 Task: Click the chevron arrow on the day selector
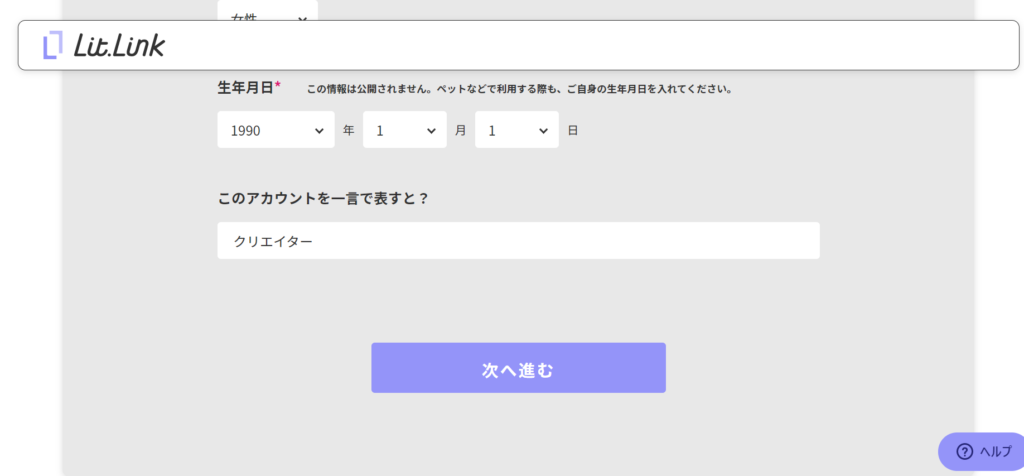pyautogui.click(x=543, y=130)
